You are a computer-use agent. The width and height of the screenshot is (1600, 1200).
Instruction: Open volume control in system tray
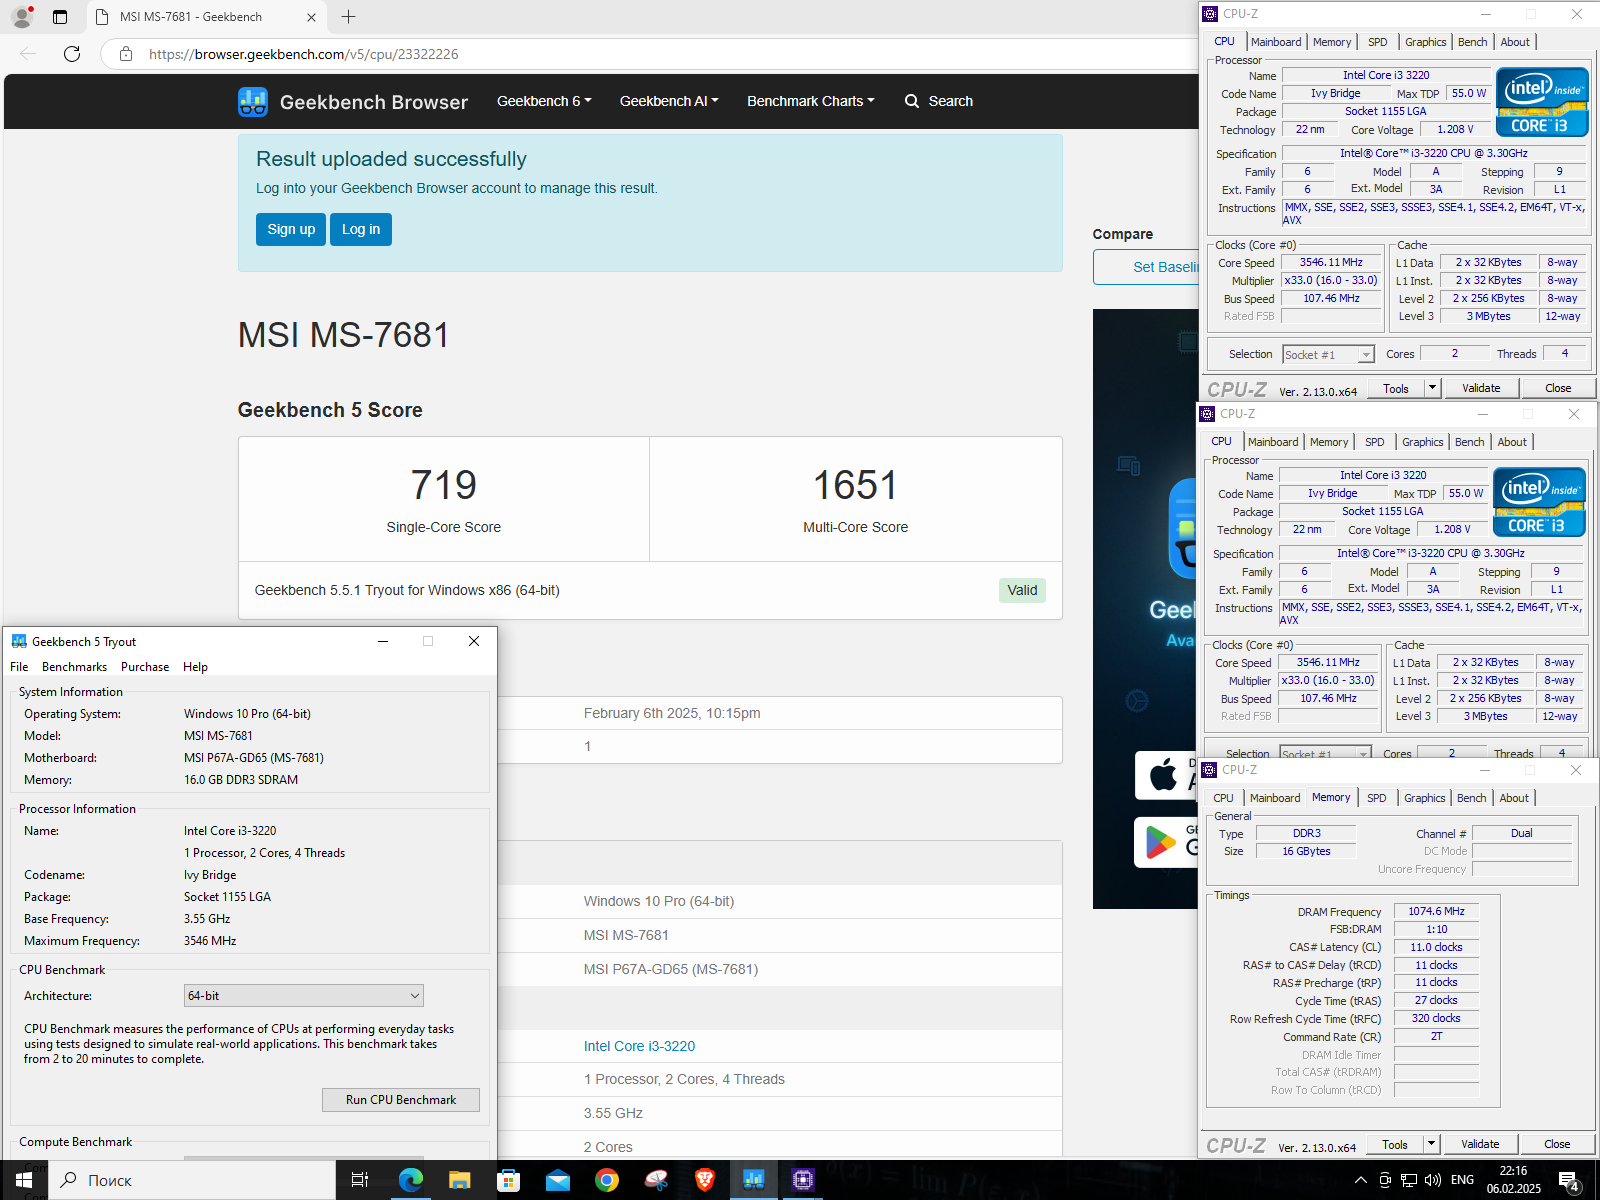click(x=1432, y=1180)
